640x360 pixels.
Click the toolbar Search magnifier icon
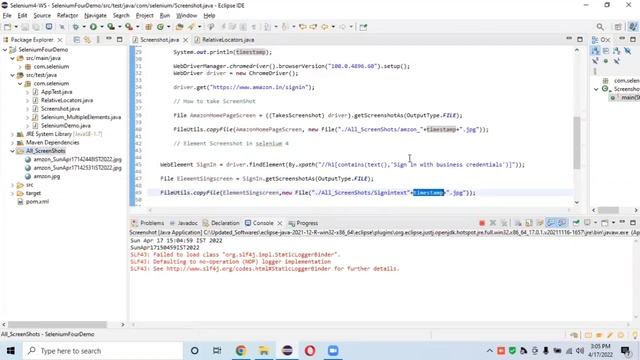(x=600, y=27)
